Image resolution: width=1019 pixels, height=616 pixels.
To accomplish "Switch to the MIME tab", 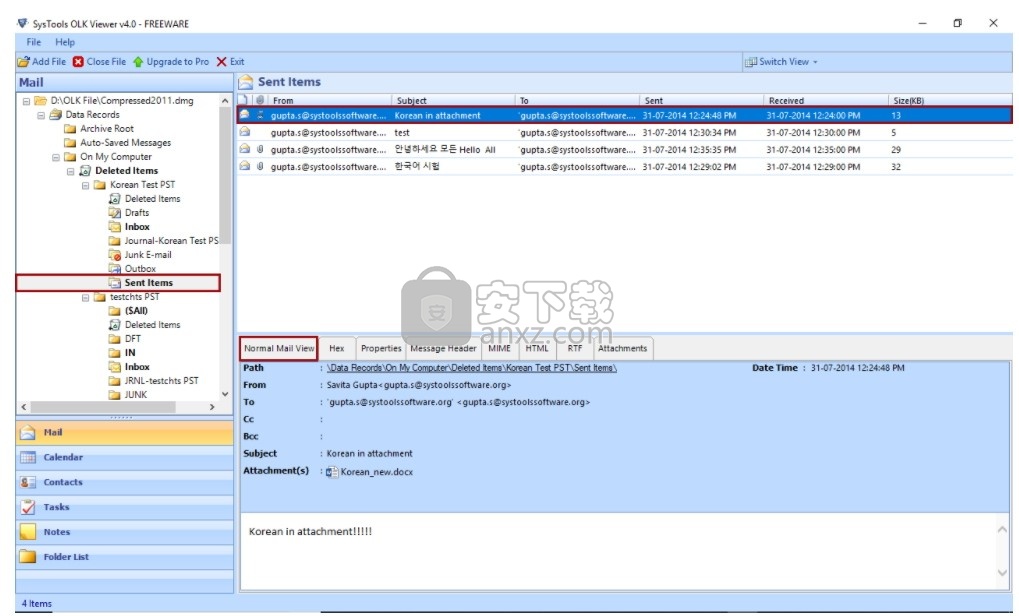I will click(499, 348).
